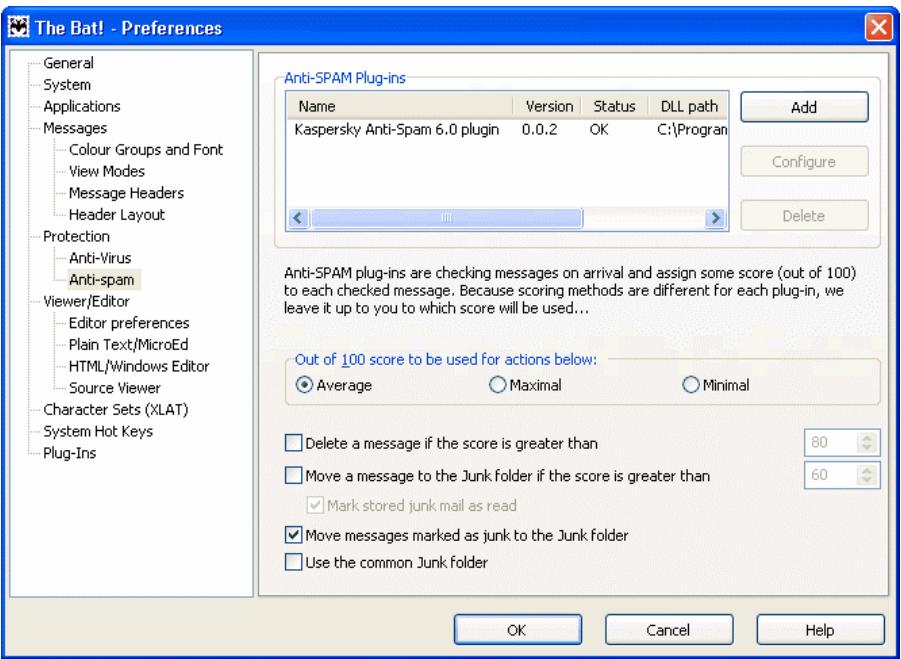Enable Move a message to Junk folder checkbox
Viewport: 901px width, 659px height.
click(294, 475)
